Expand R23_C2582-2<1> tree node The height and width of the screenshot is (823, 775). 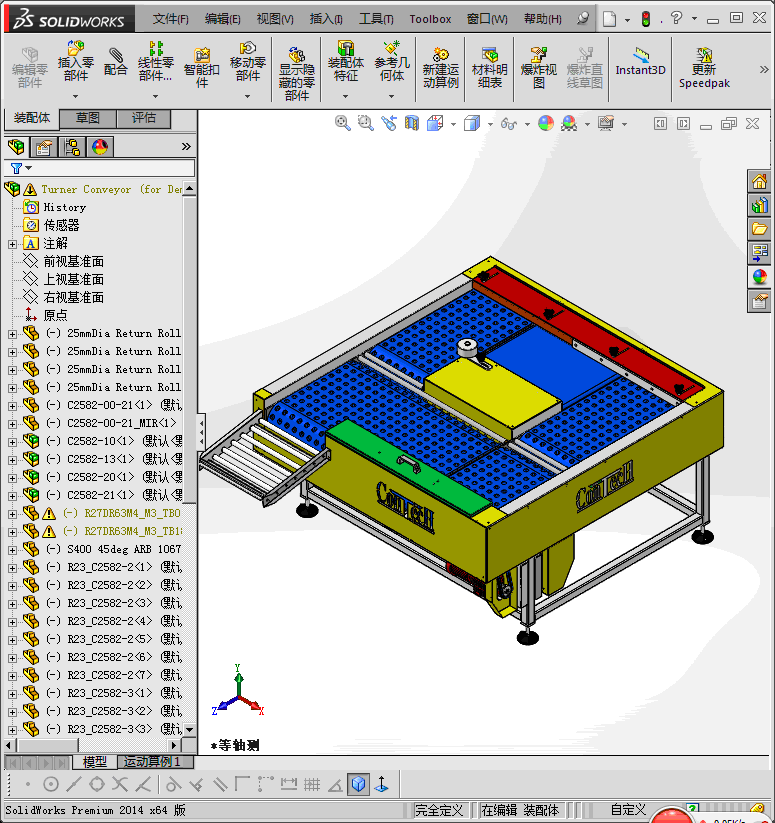(12, 568)
